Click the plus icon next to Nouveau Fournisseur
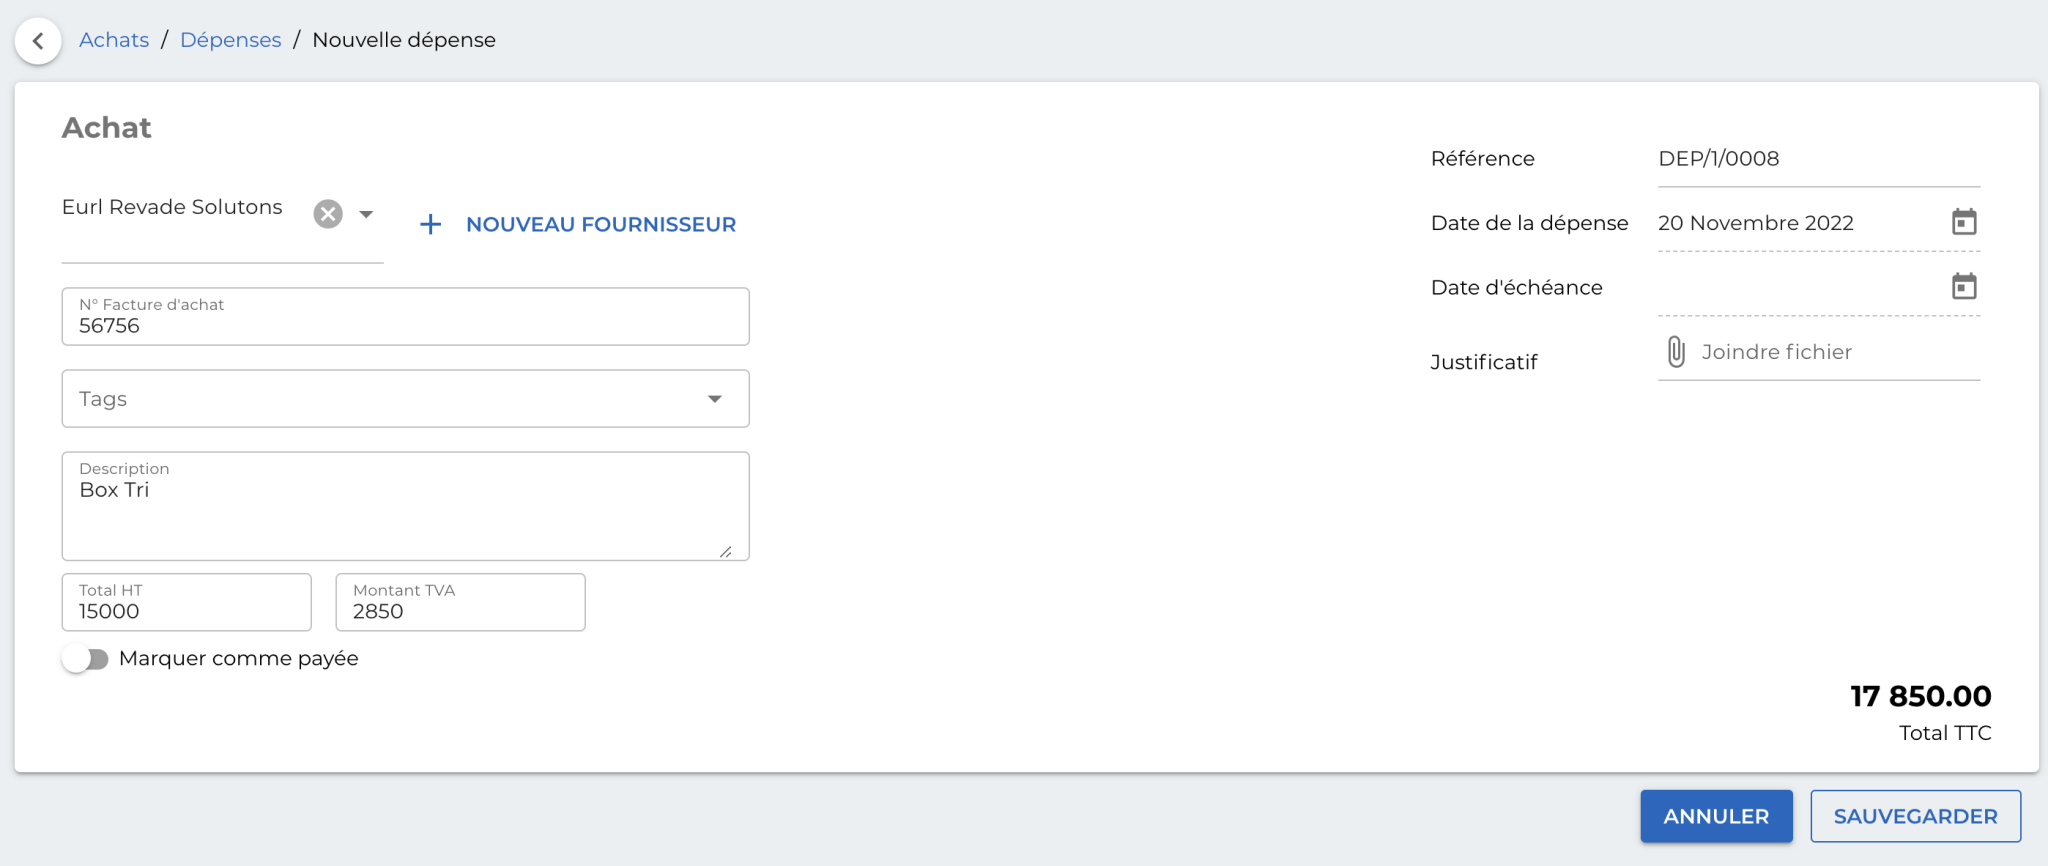Screen dimensions: 2048x866 tap(430, 223)
